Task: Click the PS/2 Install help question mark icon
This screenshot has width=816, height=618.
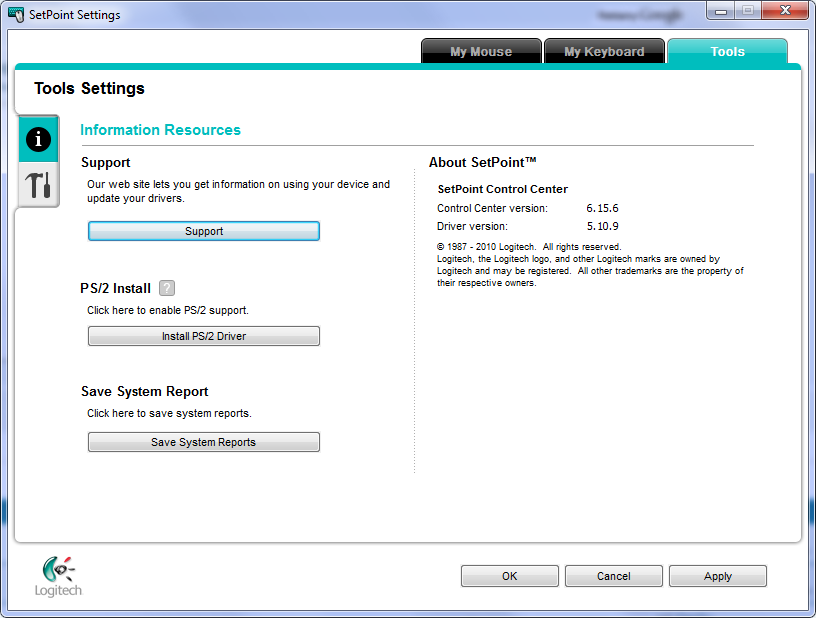Action: pyautogui.click(x=167, y=288)
